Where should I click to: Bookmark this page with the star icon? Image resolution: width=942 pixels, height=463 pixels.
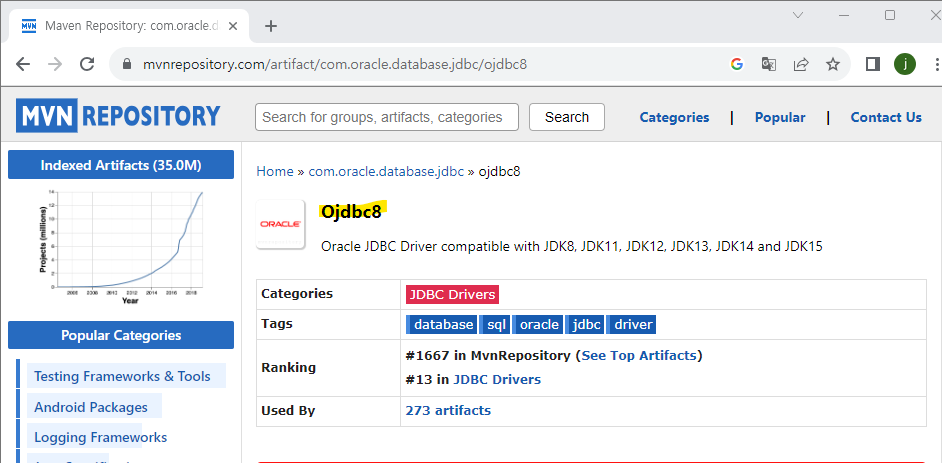pos(833,64)
